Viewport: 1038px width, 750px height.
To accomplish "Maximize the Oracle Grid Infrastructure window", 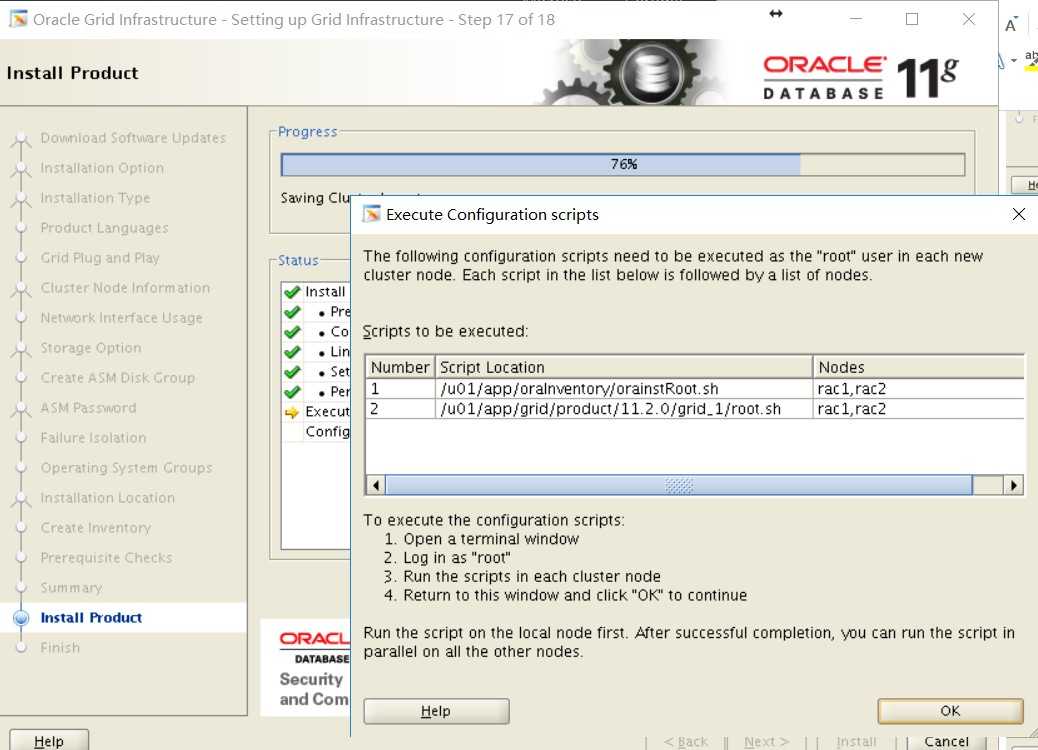I will click(912, 19).
